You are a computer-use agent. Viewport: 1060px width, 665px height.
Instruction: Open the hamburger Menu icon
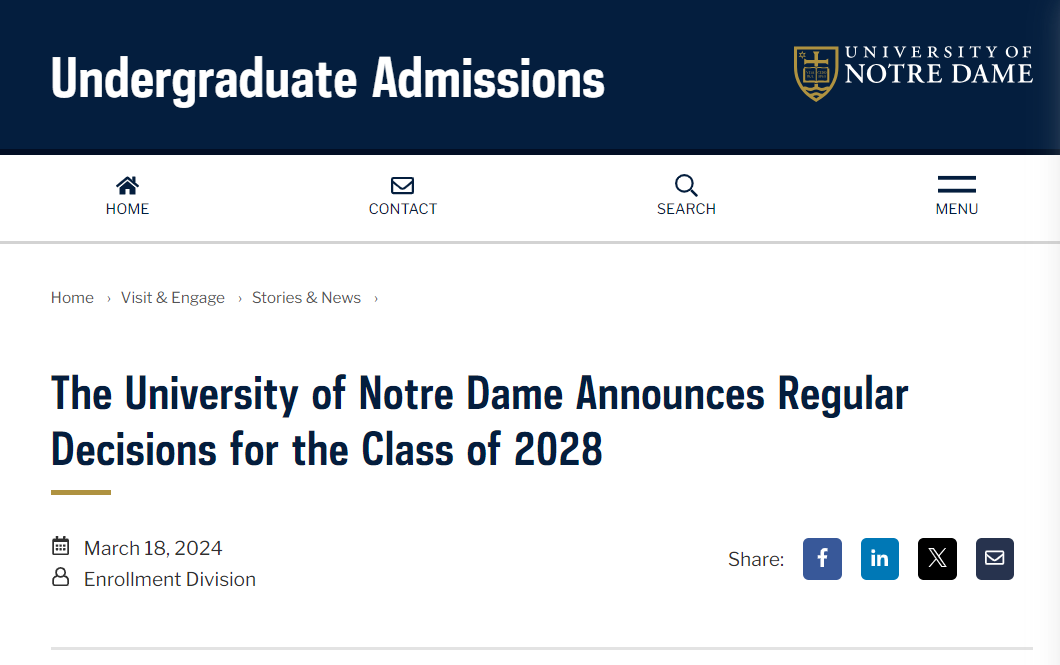coord(957,184)
